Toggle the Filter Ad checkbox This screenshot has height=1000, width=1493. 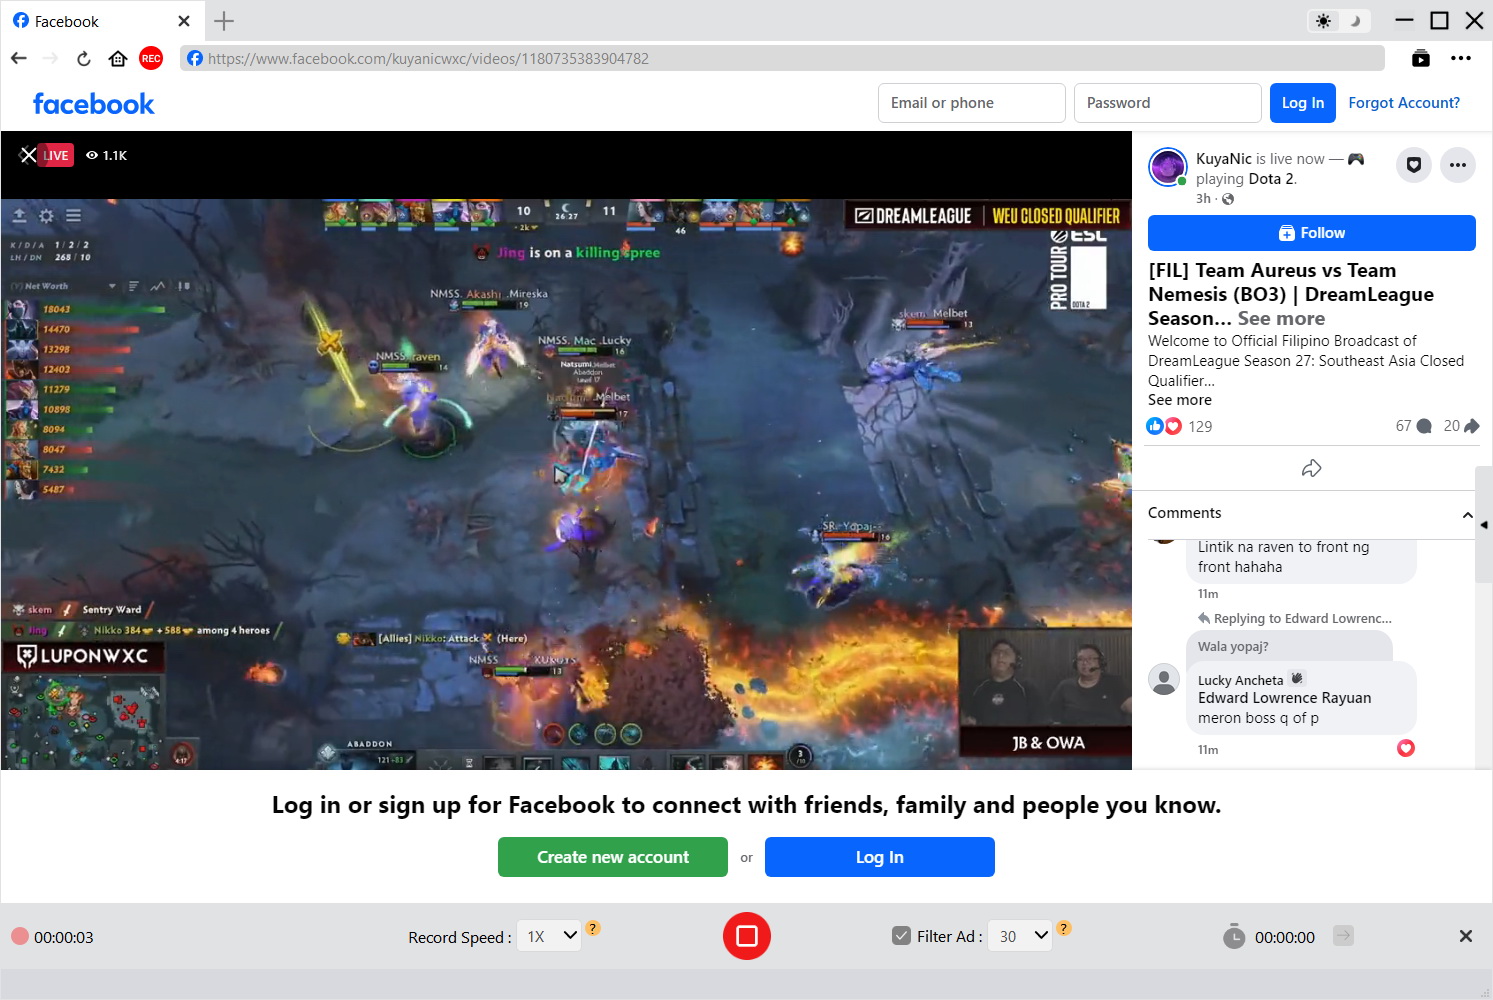[x=901, y=936]
